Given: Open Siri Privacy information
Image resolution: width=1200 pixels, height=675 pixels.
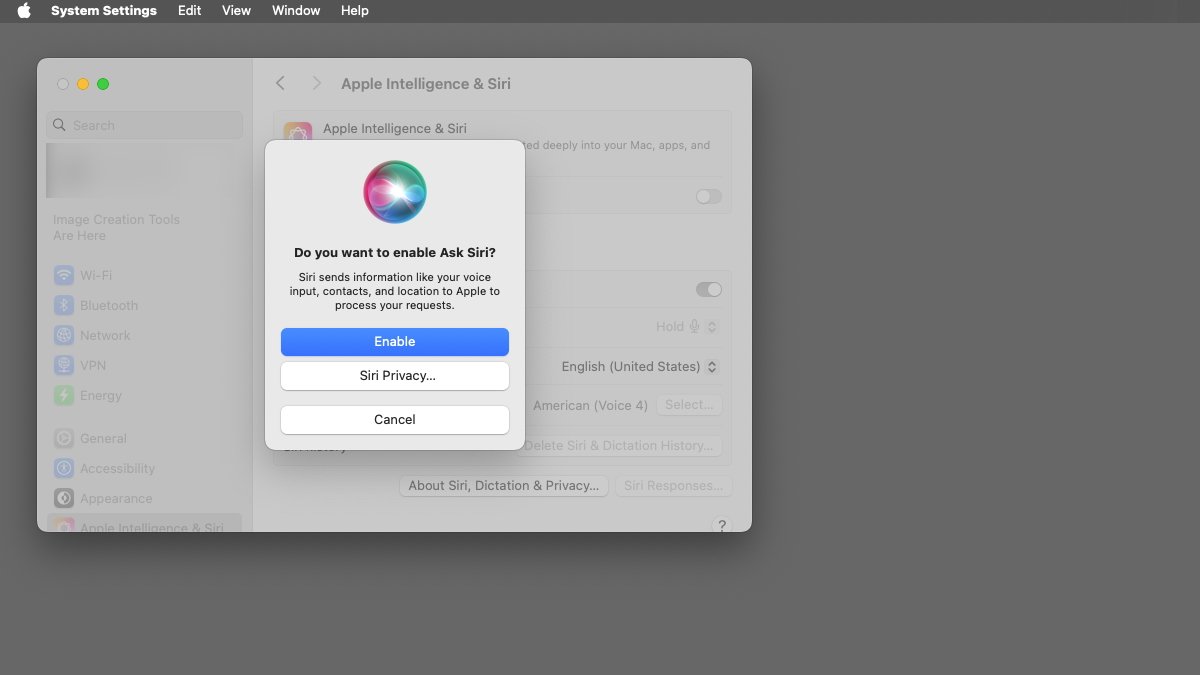Looking at the screenshot, I should [395, 376].
